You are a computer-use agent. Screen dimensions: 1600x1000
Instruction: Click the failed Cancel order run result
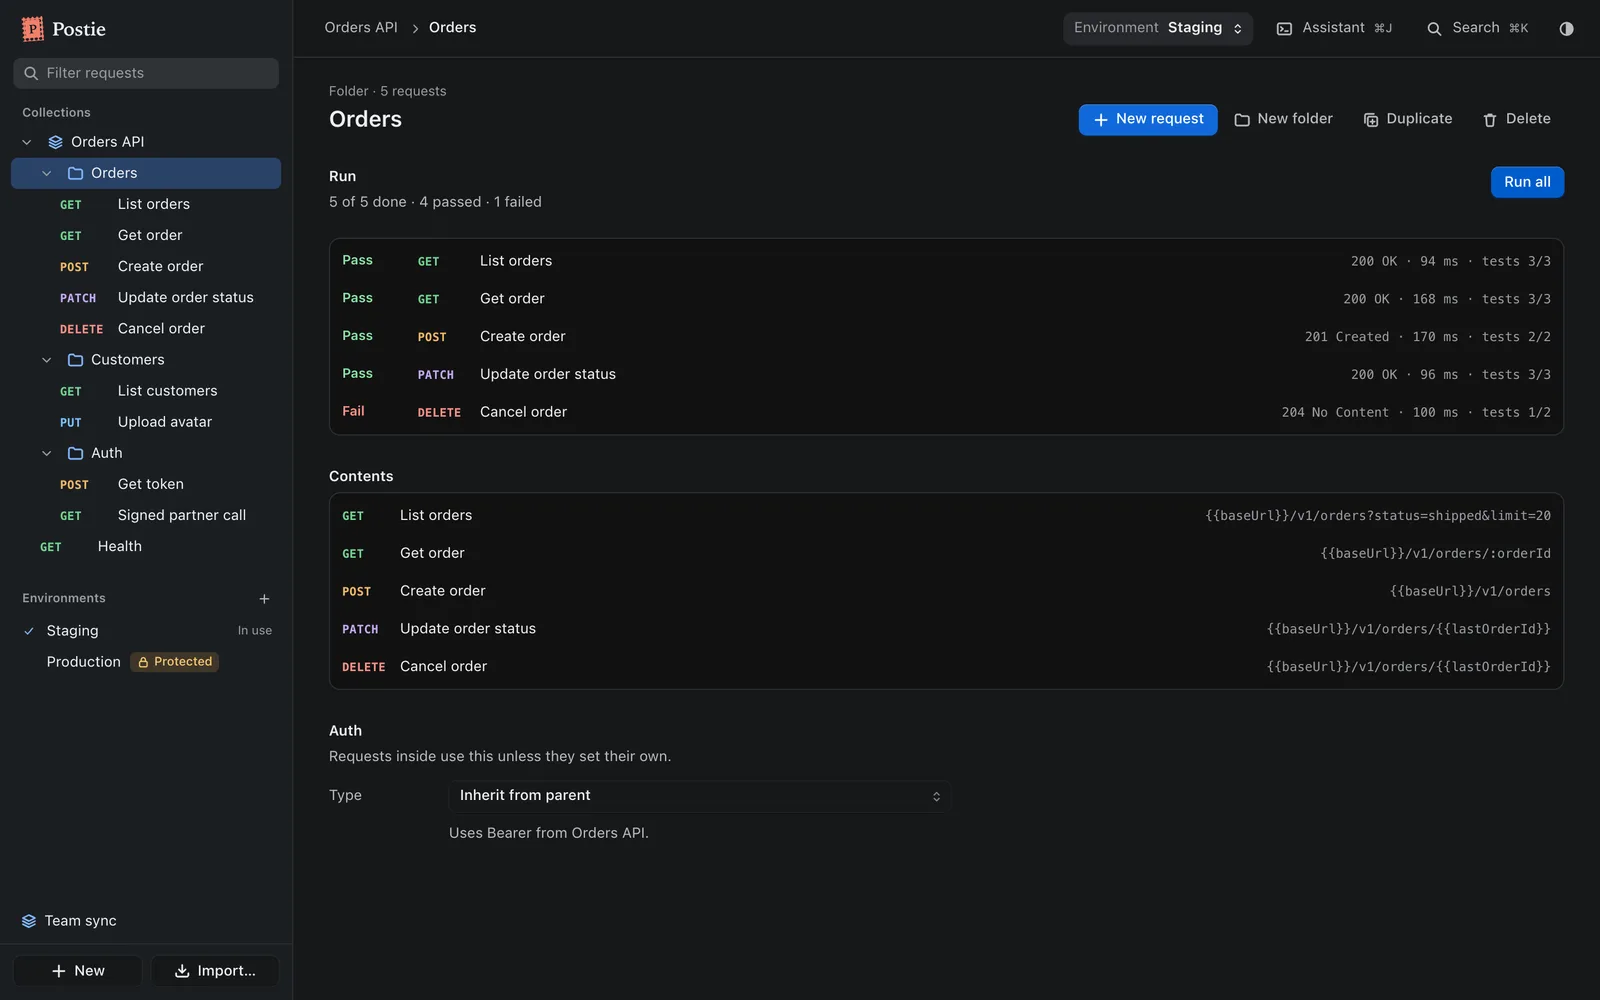click(x=946, y=412)
